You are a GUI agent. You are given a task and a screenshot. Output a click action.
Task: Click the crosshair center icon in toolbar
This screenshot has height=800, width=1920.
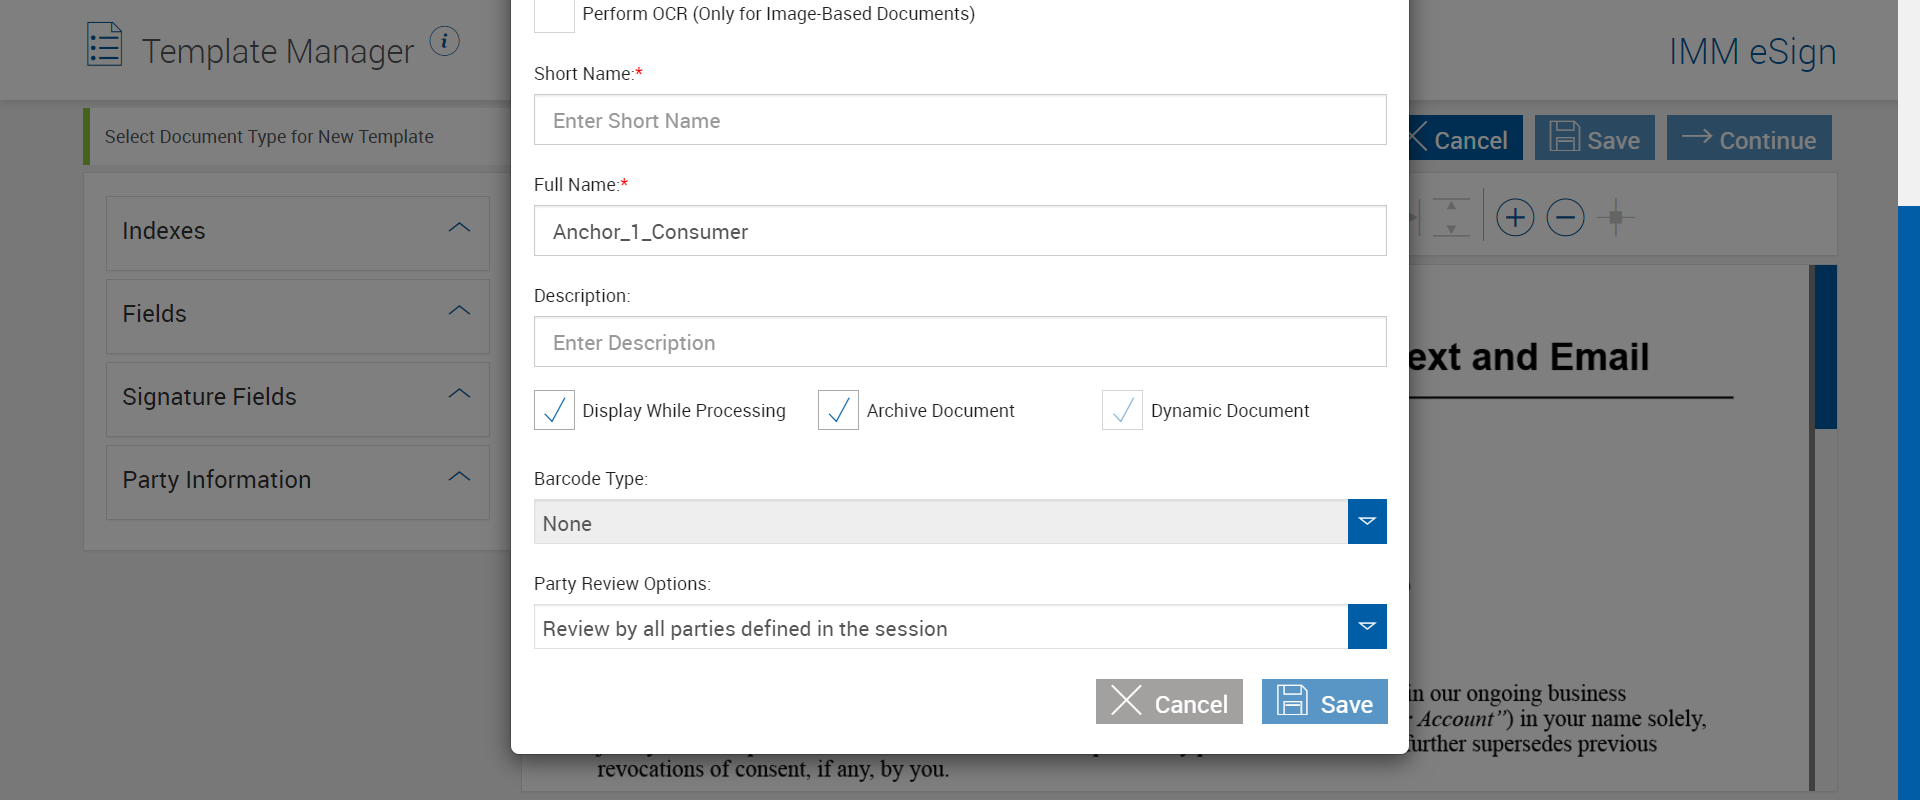[x=1615, y=217]
